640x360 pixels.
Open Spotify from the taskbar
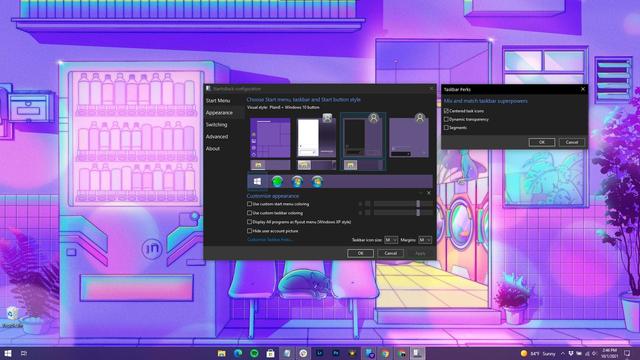click(254, 353)
